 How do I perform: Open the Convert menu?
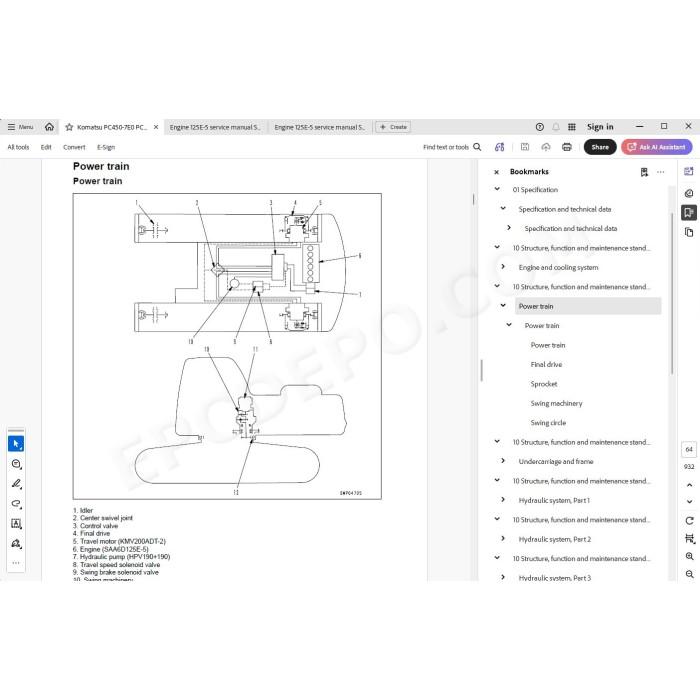[74, 147]
